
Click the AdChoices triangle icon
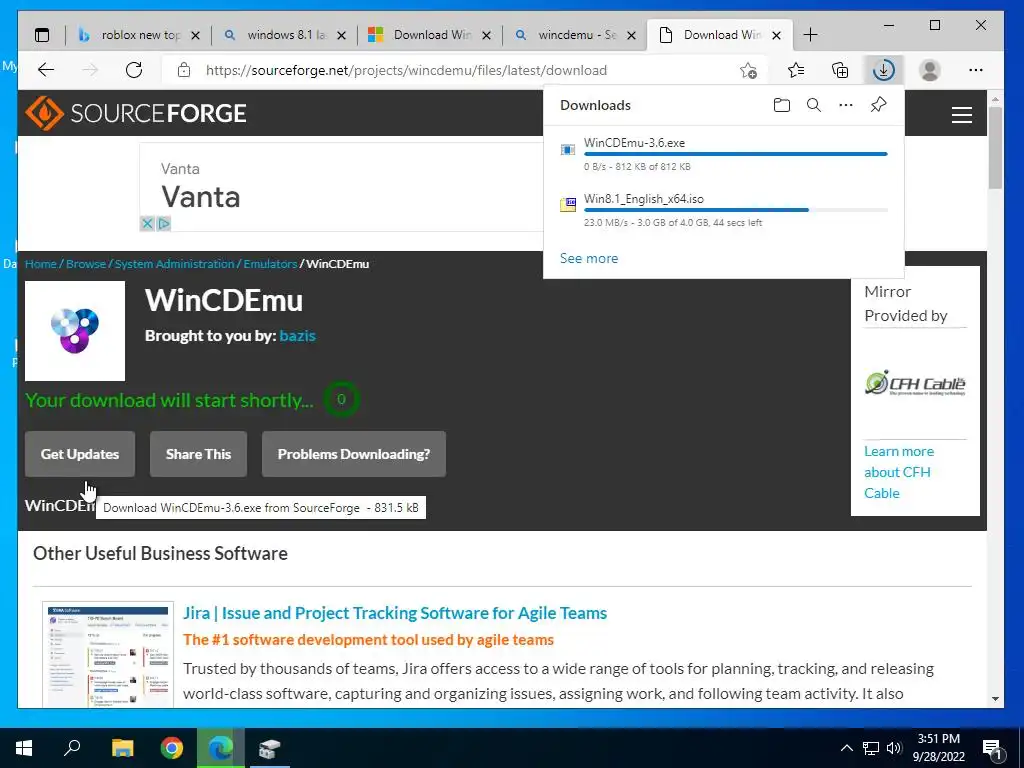point(163,224)
